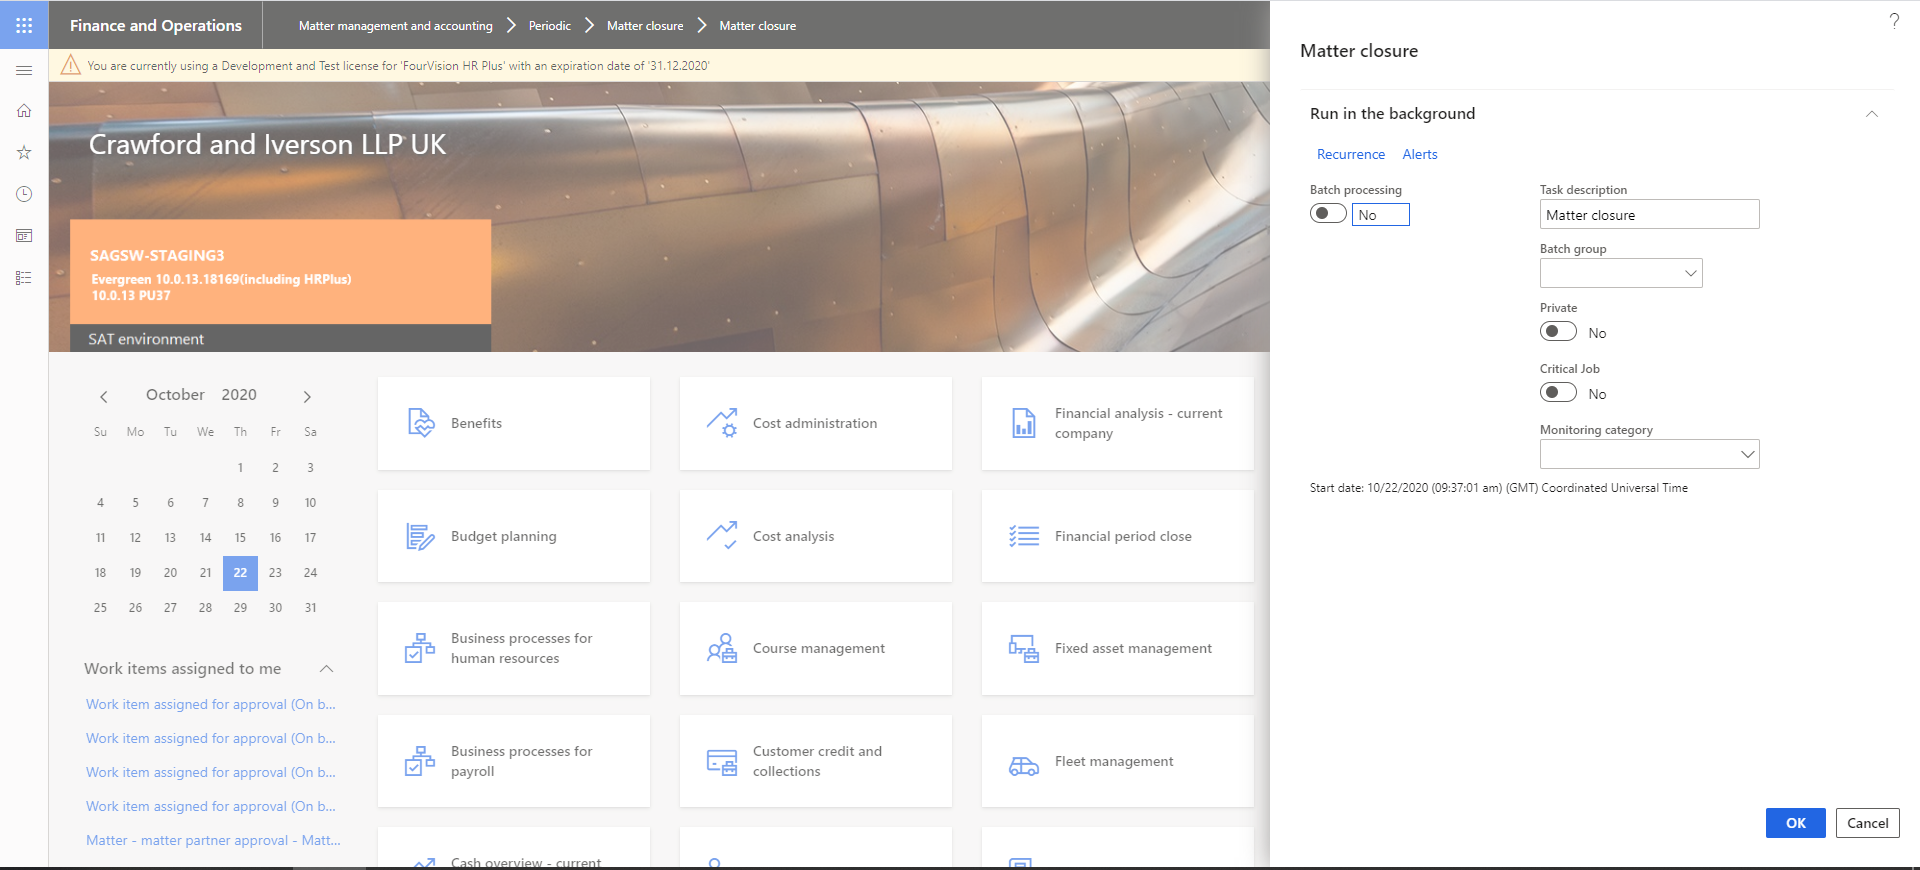The image size is (1920, 870).
Task: Click the Finance and Operations title
Action: click(156, 26)
